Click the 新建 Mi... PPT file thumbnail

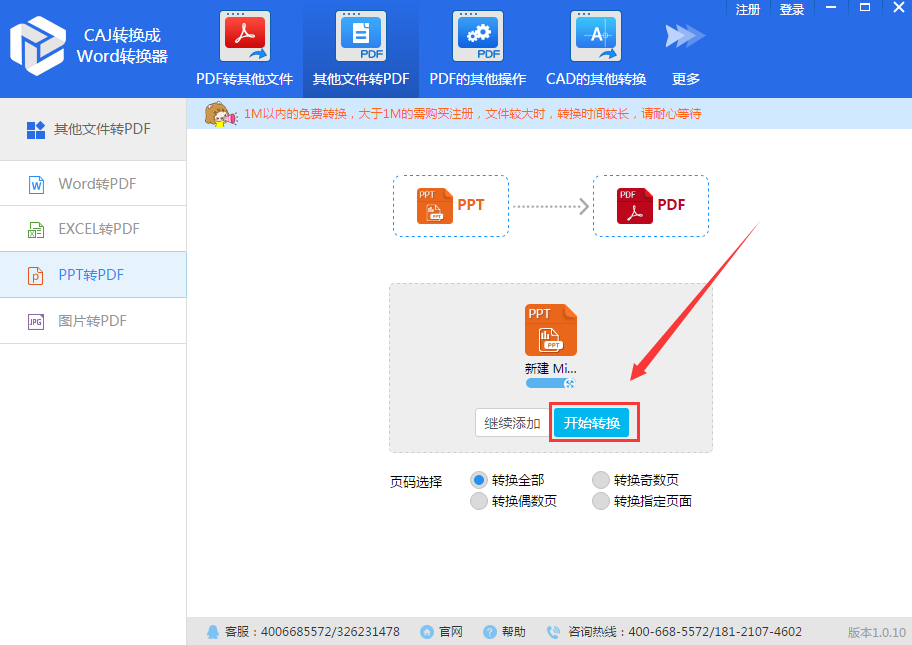click(x=551, y=331)
